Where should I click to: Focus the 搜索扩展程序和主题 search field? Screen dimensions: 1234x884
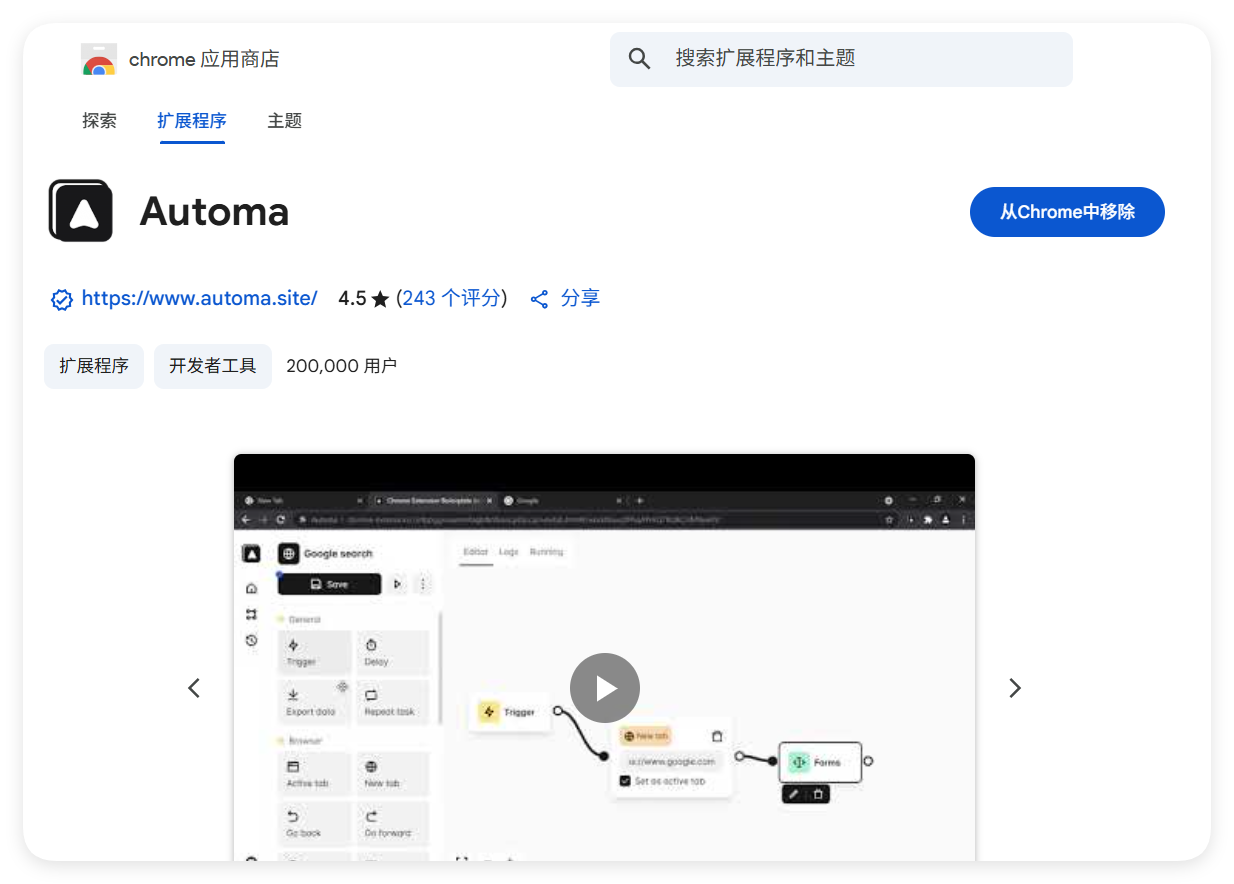(x=860, y=59)
